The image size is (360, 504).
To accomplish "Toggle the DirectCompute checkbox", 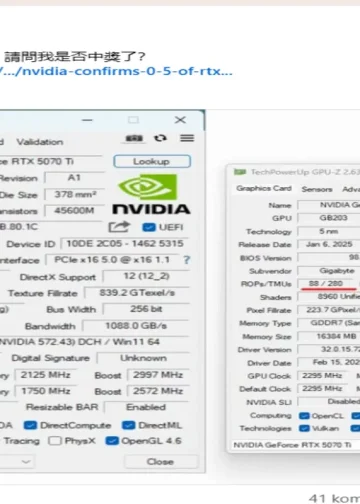I will coord(30,425).
